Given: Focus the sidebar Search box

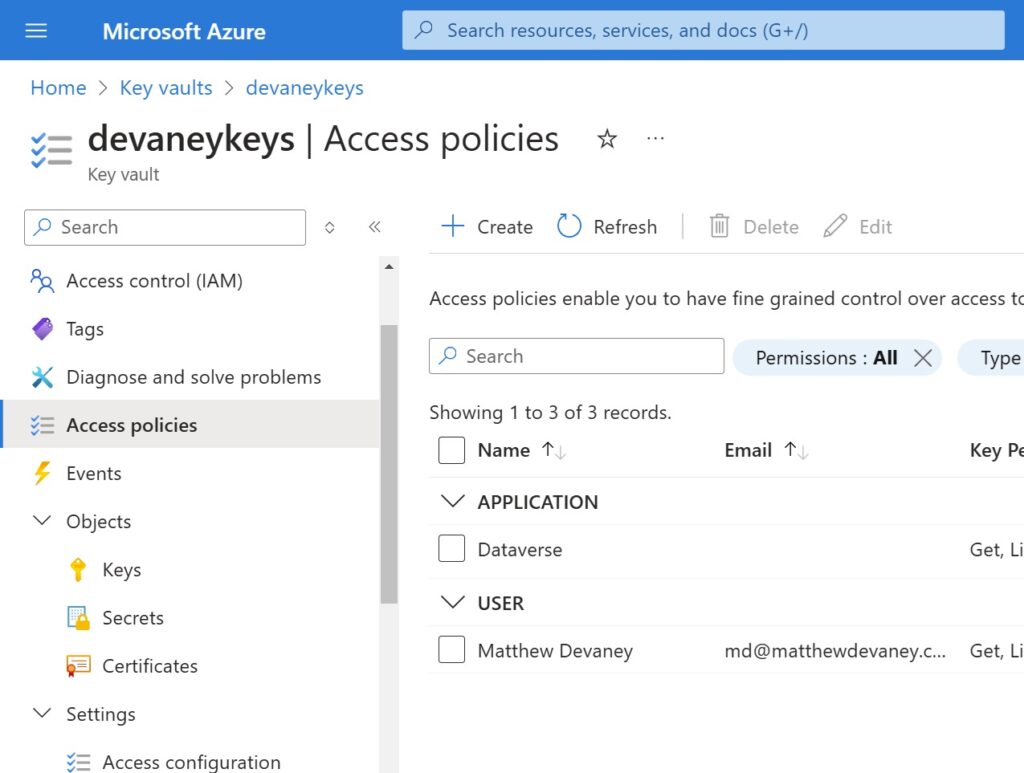Looking at the screenshot, I should 165,227.
